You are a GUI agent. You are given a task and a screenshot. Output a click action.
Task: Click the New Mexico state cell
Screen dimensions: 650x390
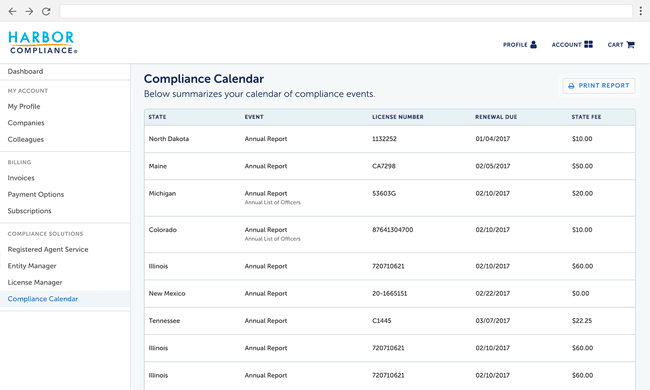coord(167,293)
